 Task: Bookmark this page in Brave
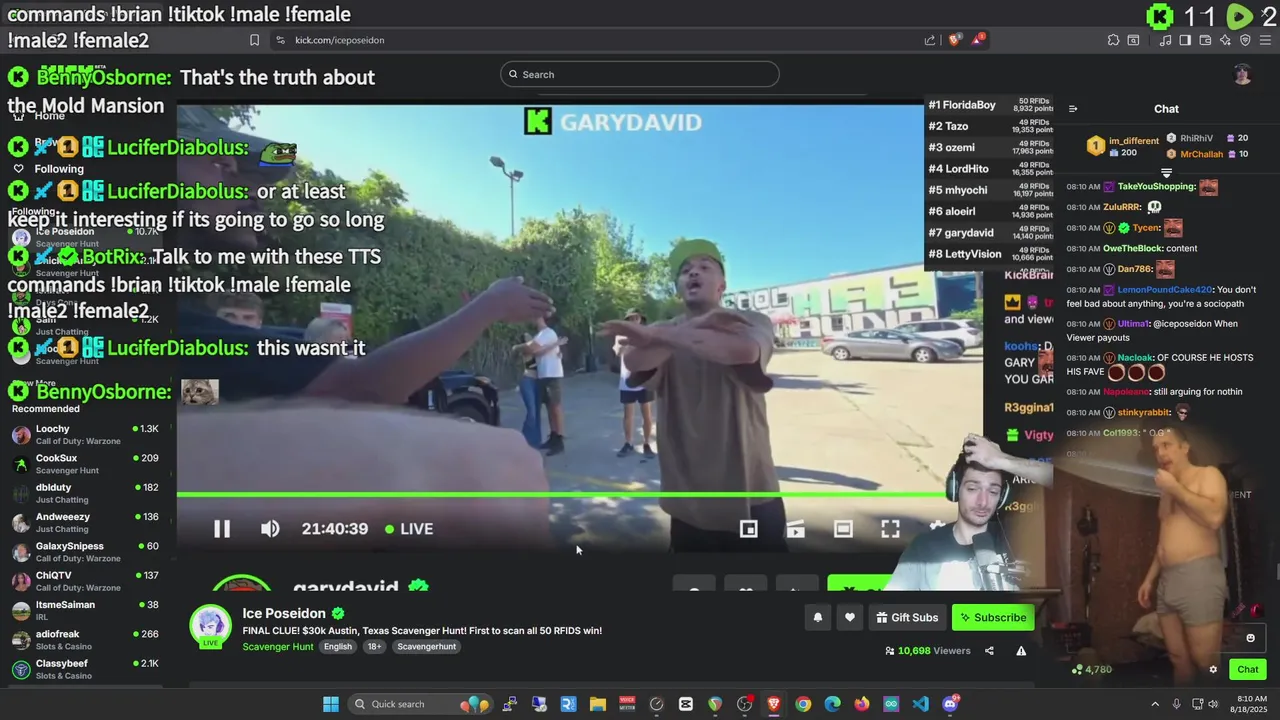pos(254,40)
